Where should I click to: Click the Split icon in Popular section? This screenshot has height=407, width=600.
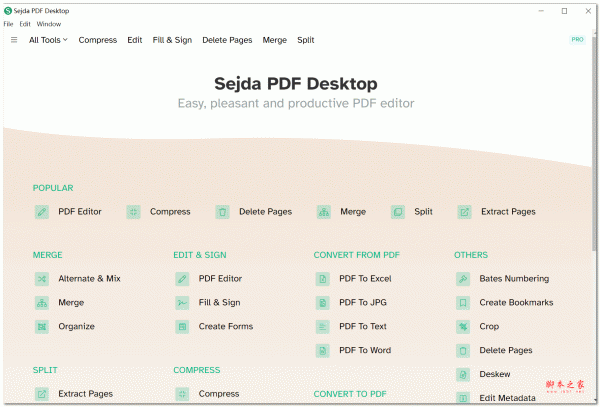pos(398,212)
